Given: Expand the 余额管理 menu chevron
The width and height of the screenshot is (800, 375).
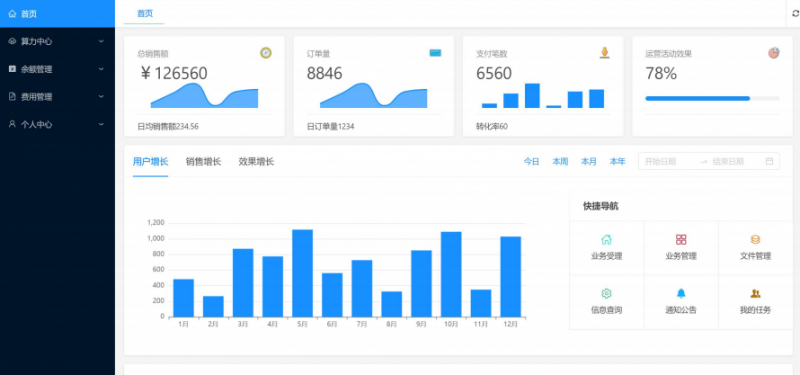Looking at the screenshot, I should coord(101,69).
